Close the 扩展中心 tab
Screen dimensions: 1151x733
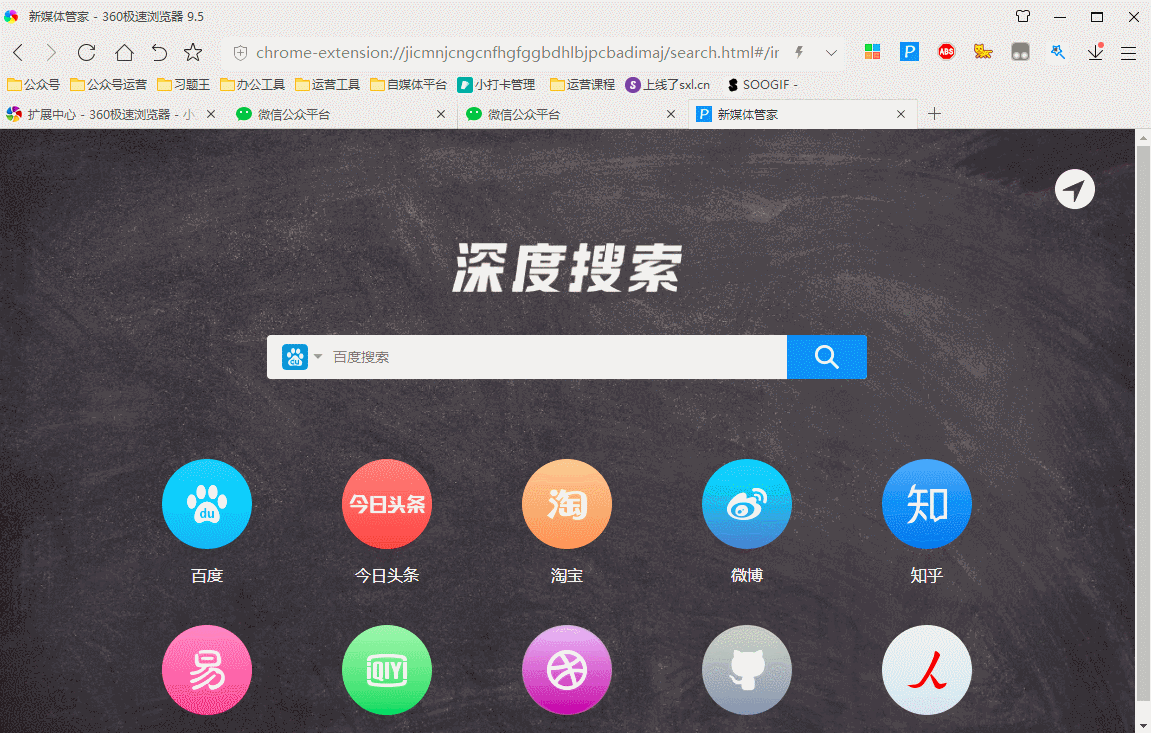(x=211, y=114)
